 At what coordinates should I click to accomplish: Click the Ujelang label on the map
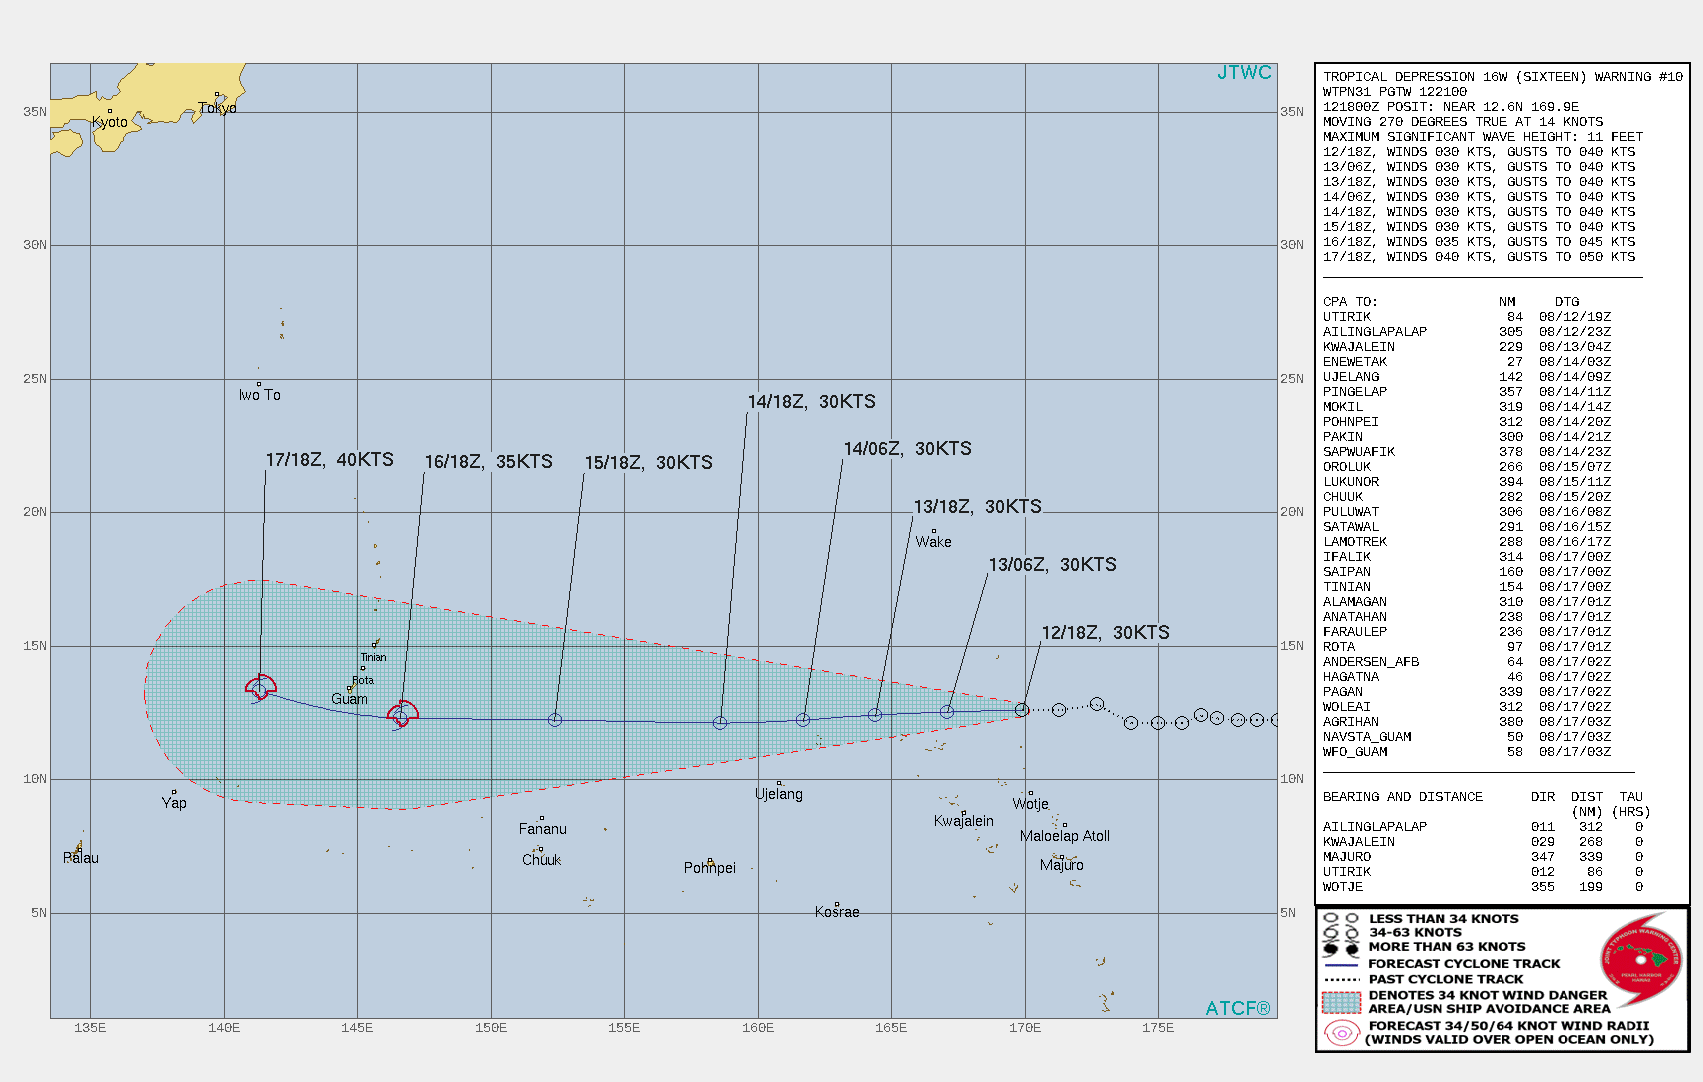click(779, 794)
